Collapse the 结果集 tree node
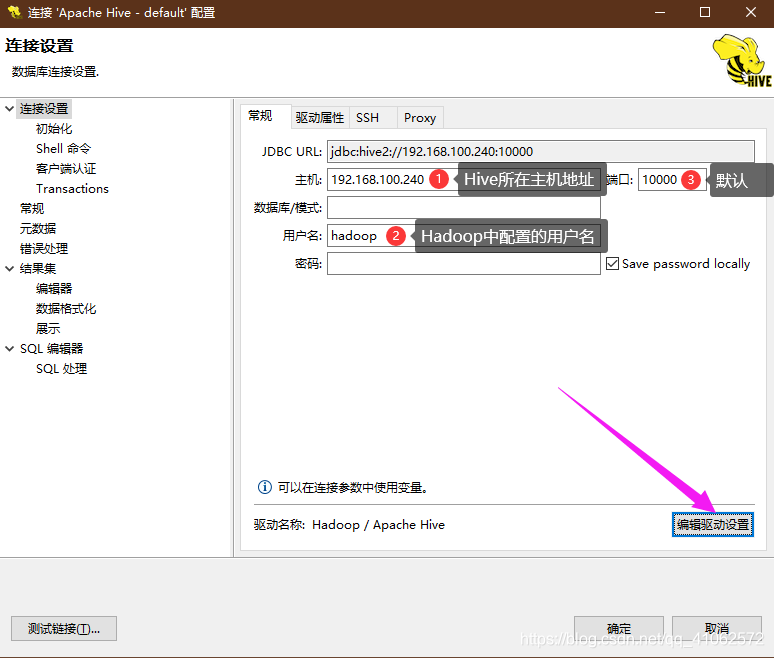This screenshot has width=774, height=658. 9,269
